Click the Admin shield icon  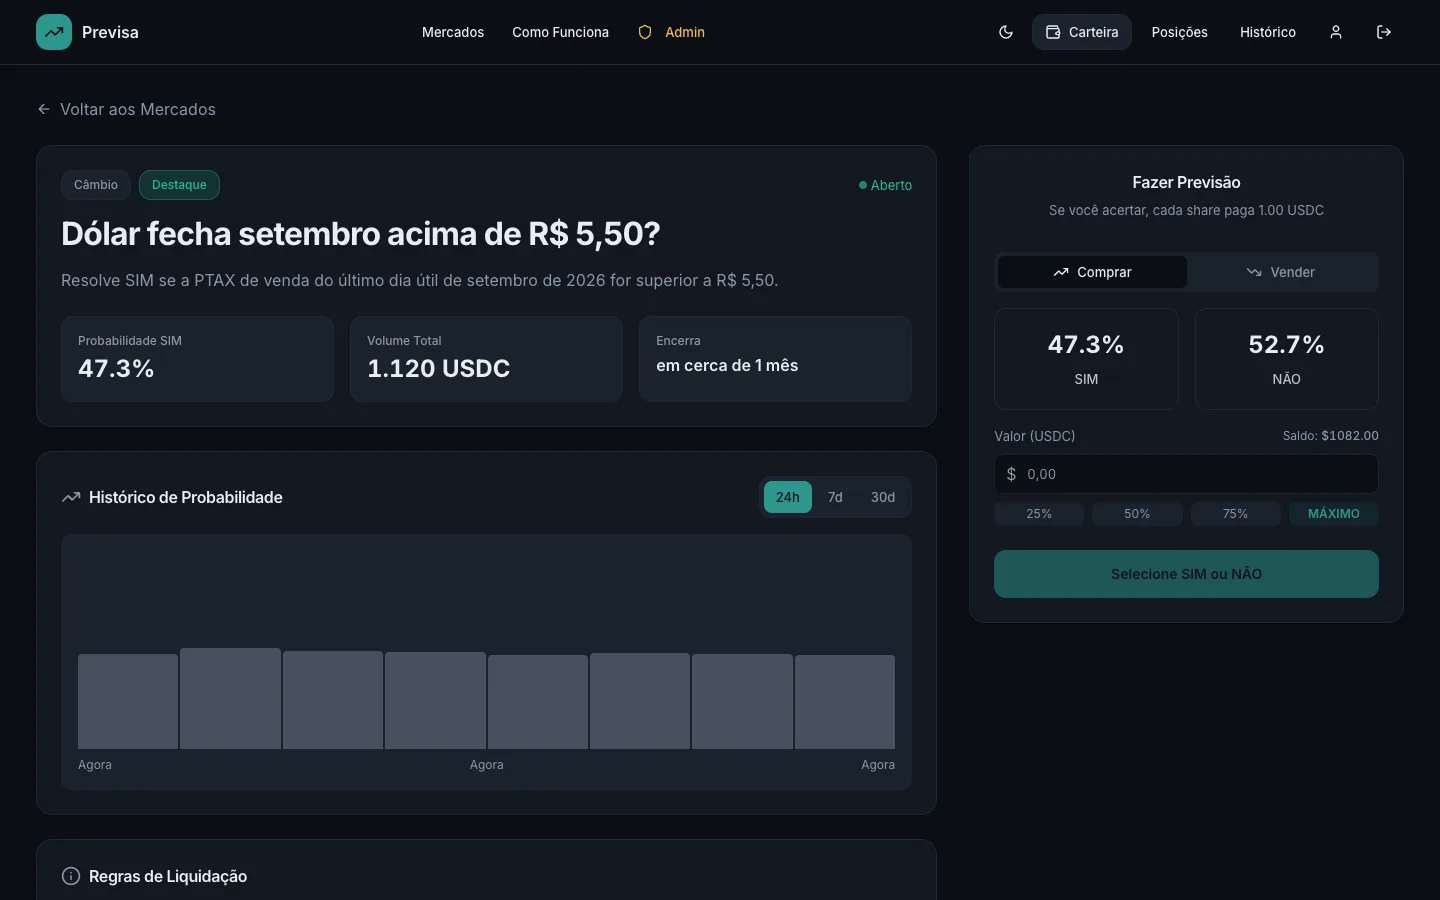(645, 32)
